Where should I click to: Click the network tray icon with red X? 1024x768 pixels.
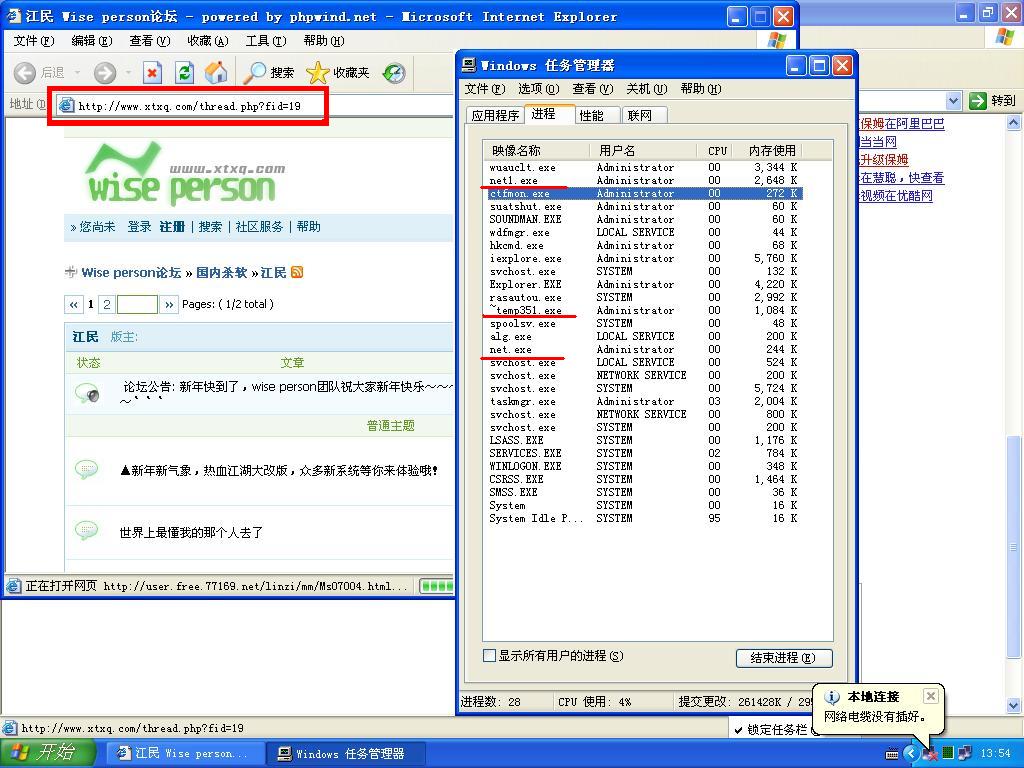point(929,753)
